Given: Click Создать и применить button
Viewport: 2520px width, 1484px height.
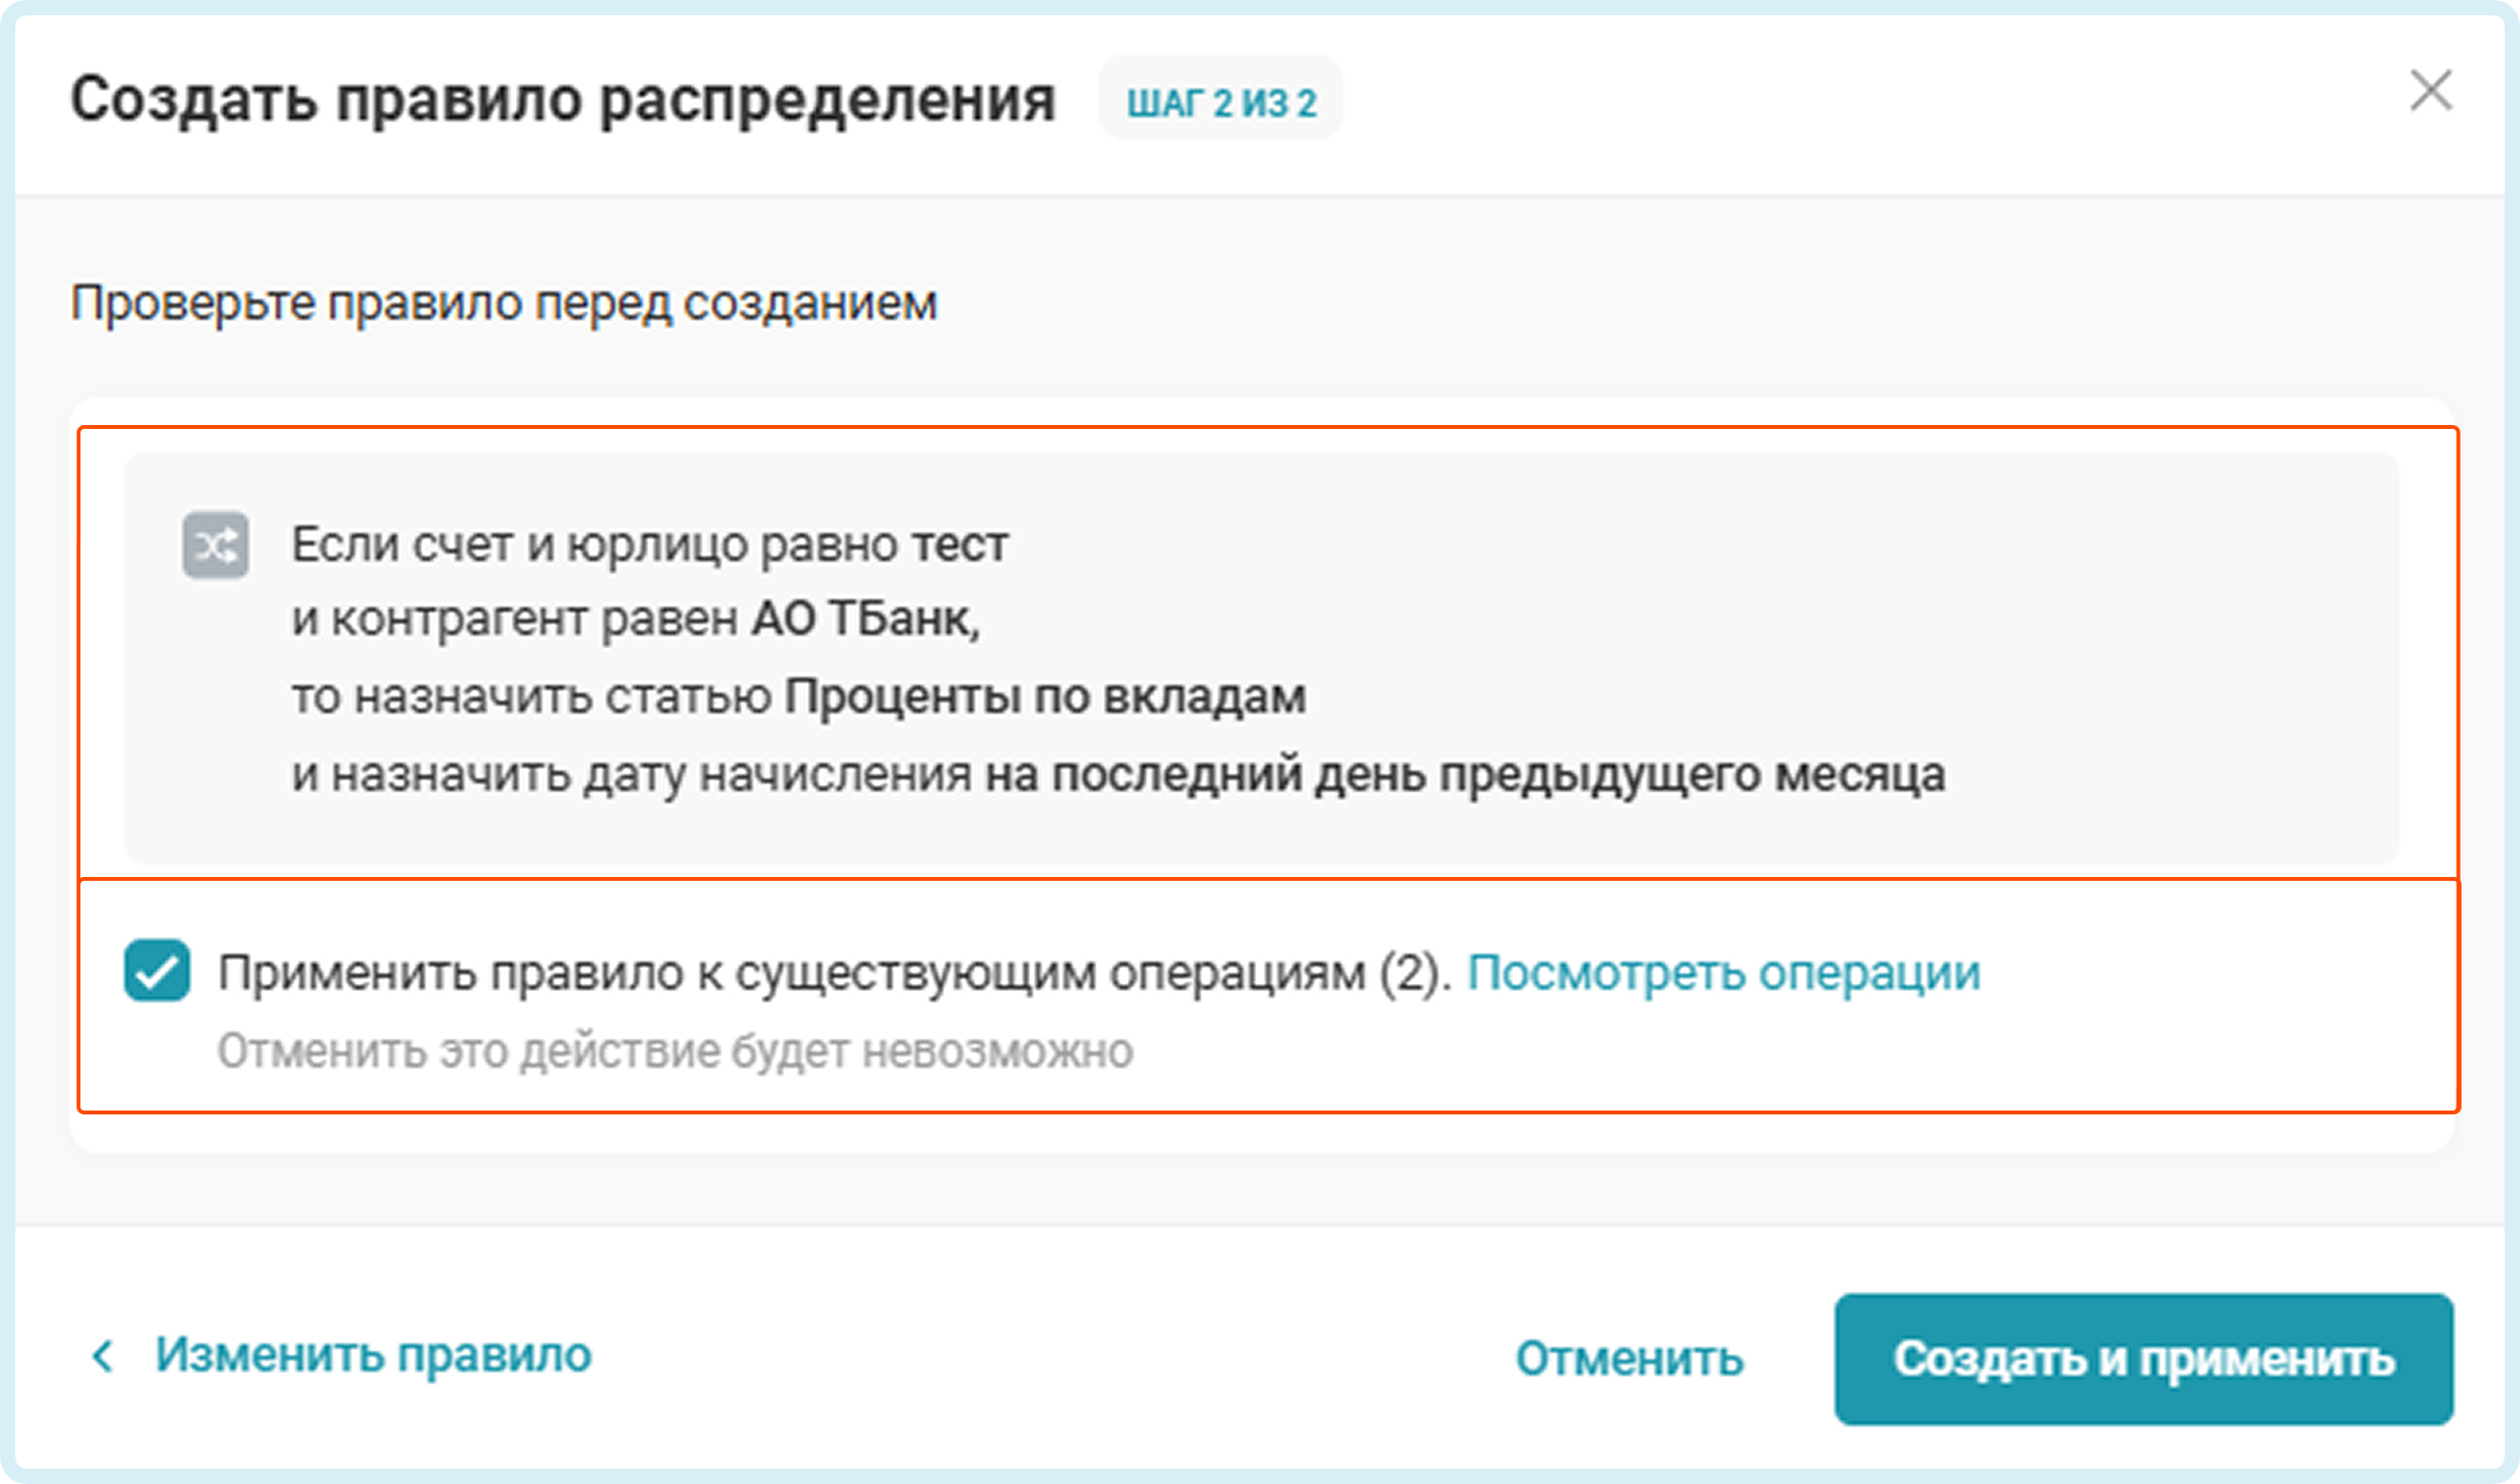Looking at the screenshot, I should pyautogui.click(x=2143, y=1359).
